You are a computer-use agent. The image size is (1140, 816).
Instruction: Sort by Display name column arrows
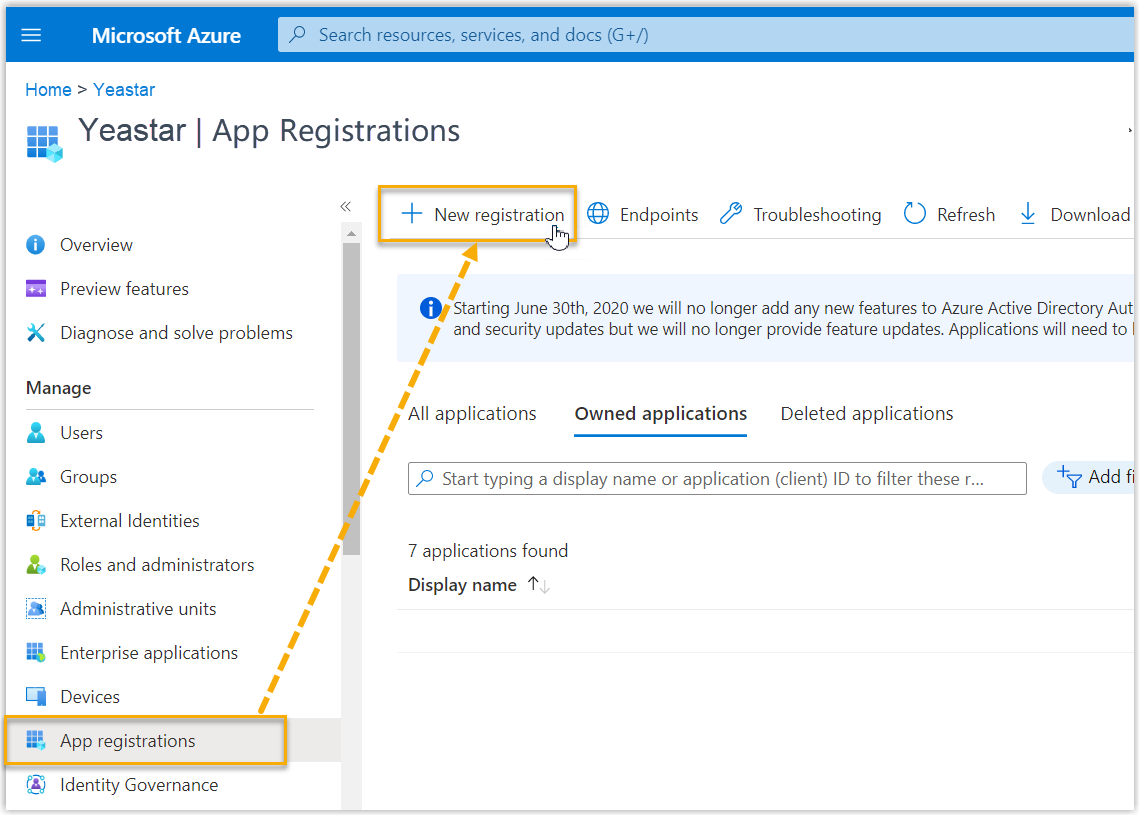538,585
